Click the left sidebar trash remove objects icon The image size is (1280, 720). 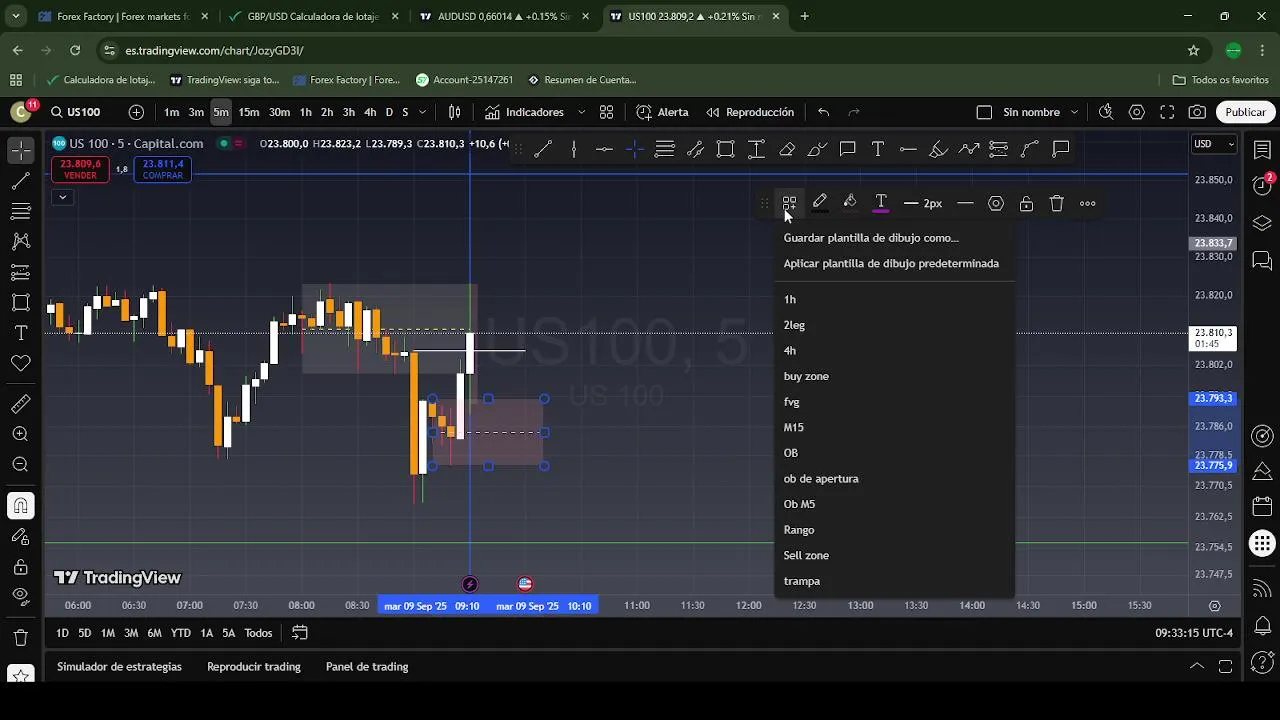pyautogui.click(x=20, y=637)
